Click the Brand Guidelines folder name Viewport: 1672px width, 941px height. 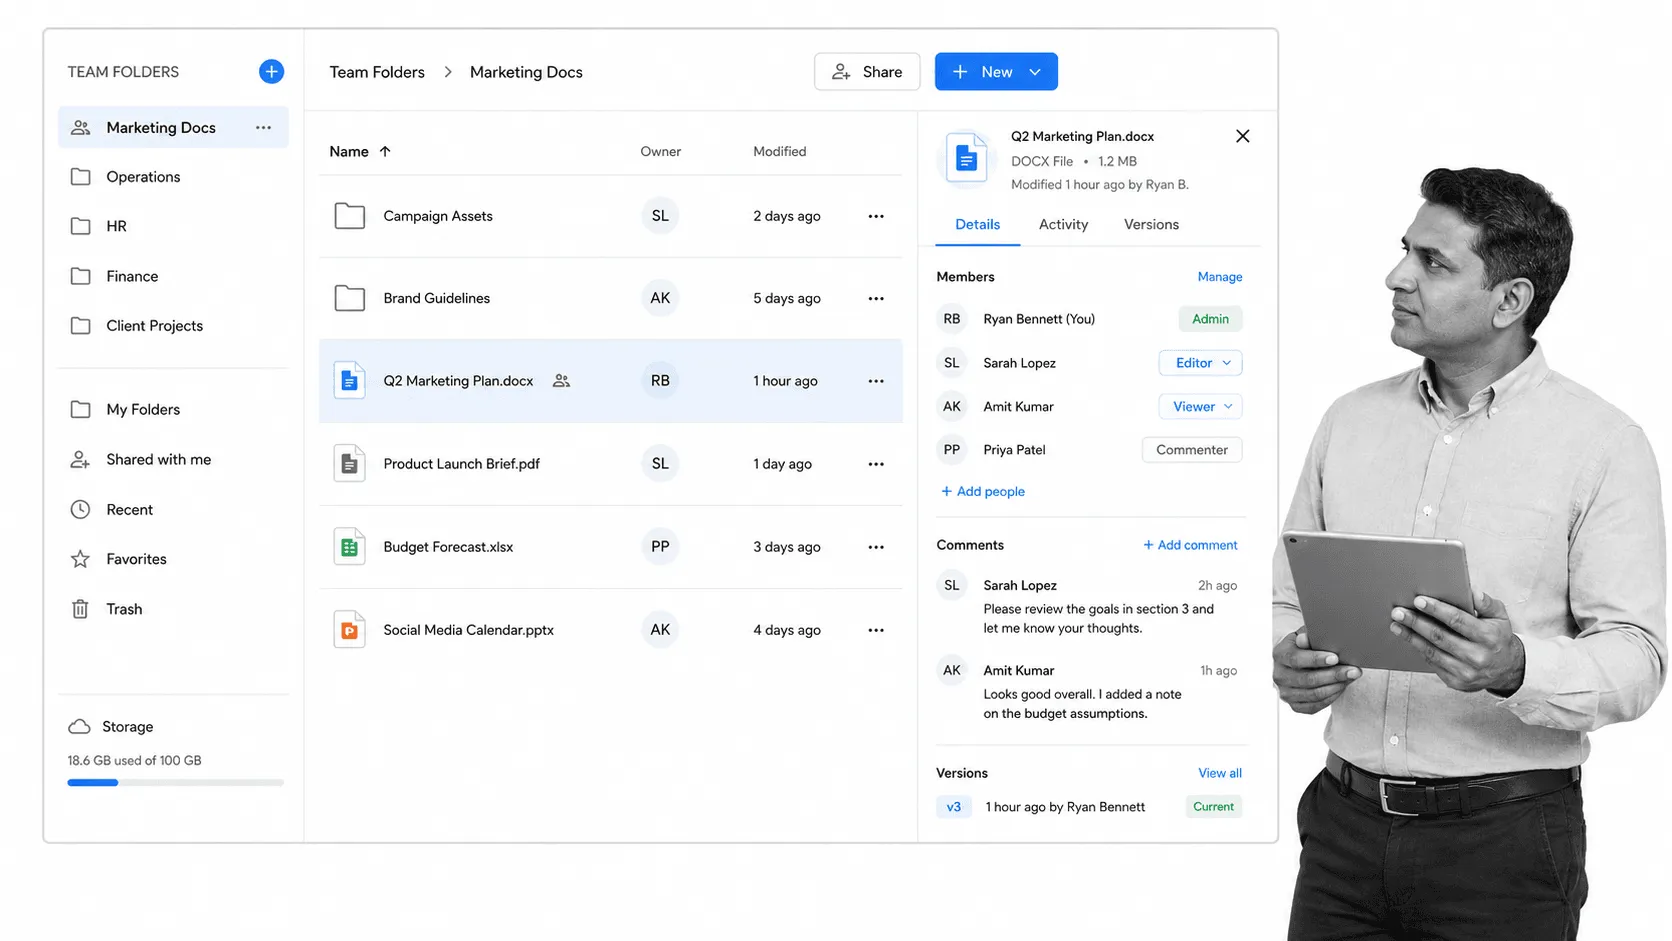tap(436, 298)
